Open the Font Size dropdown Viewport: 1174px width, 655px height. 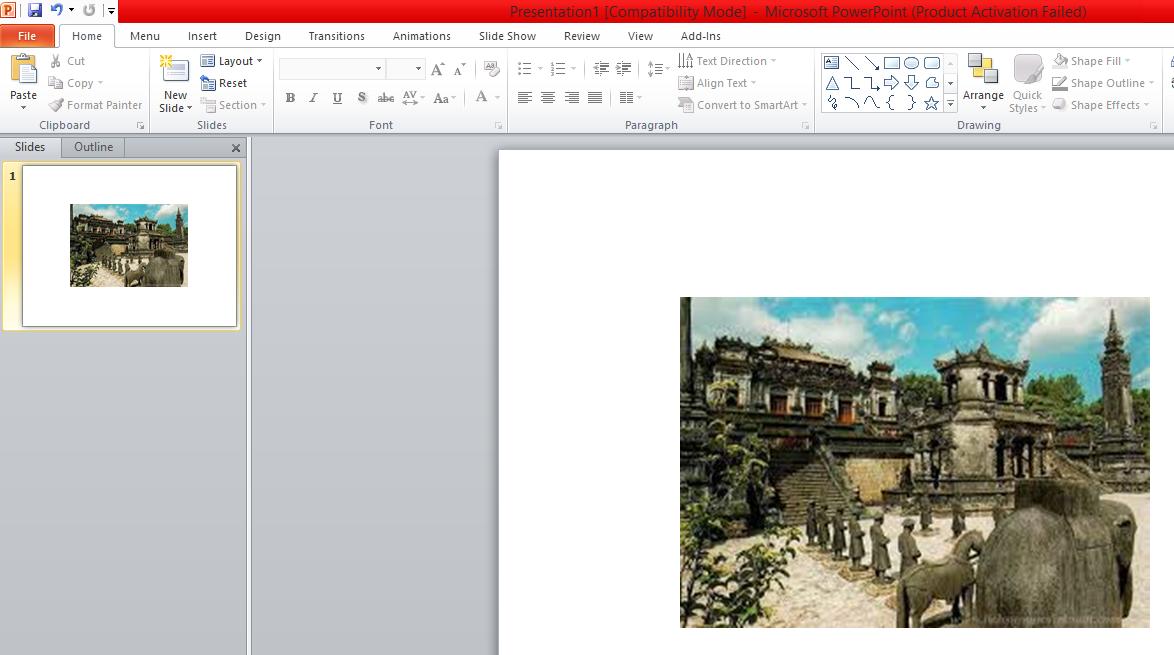click(420, 68)
